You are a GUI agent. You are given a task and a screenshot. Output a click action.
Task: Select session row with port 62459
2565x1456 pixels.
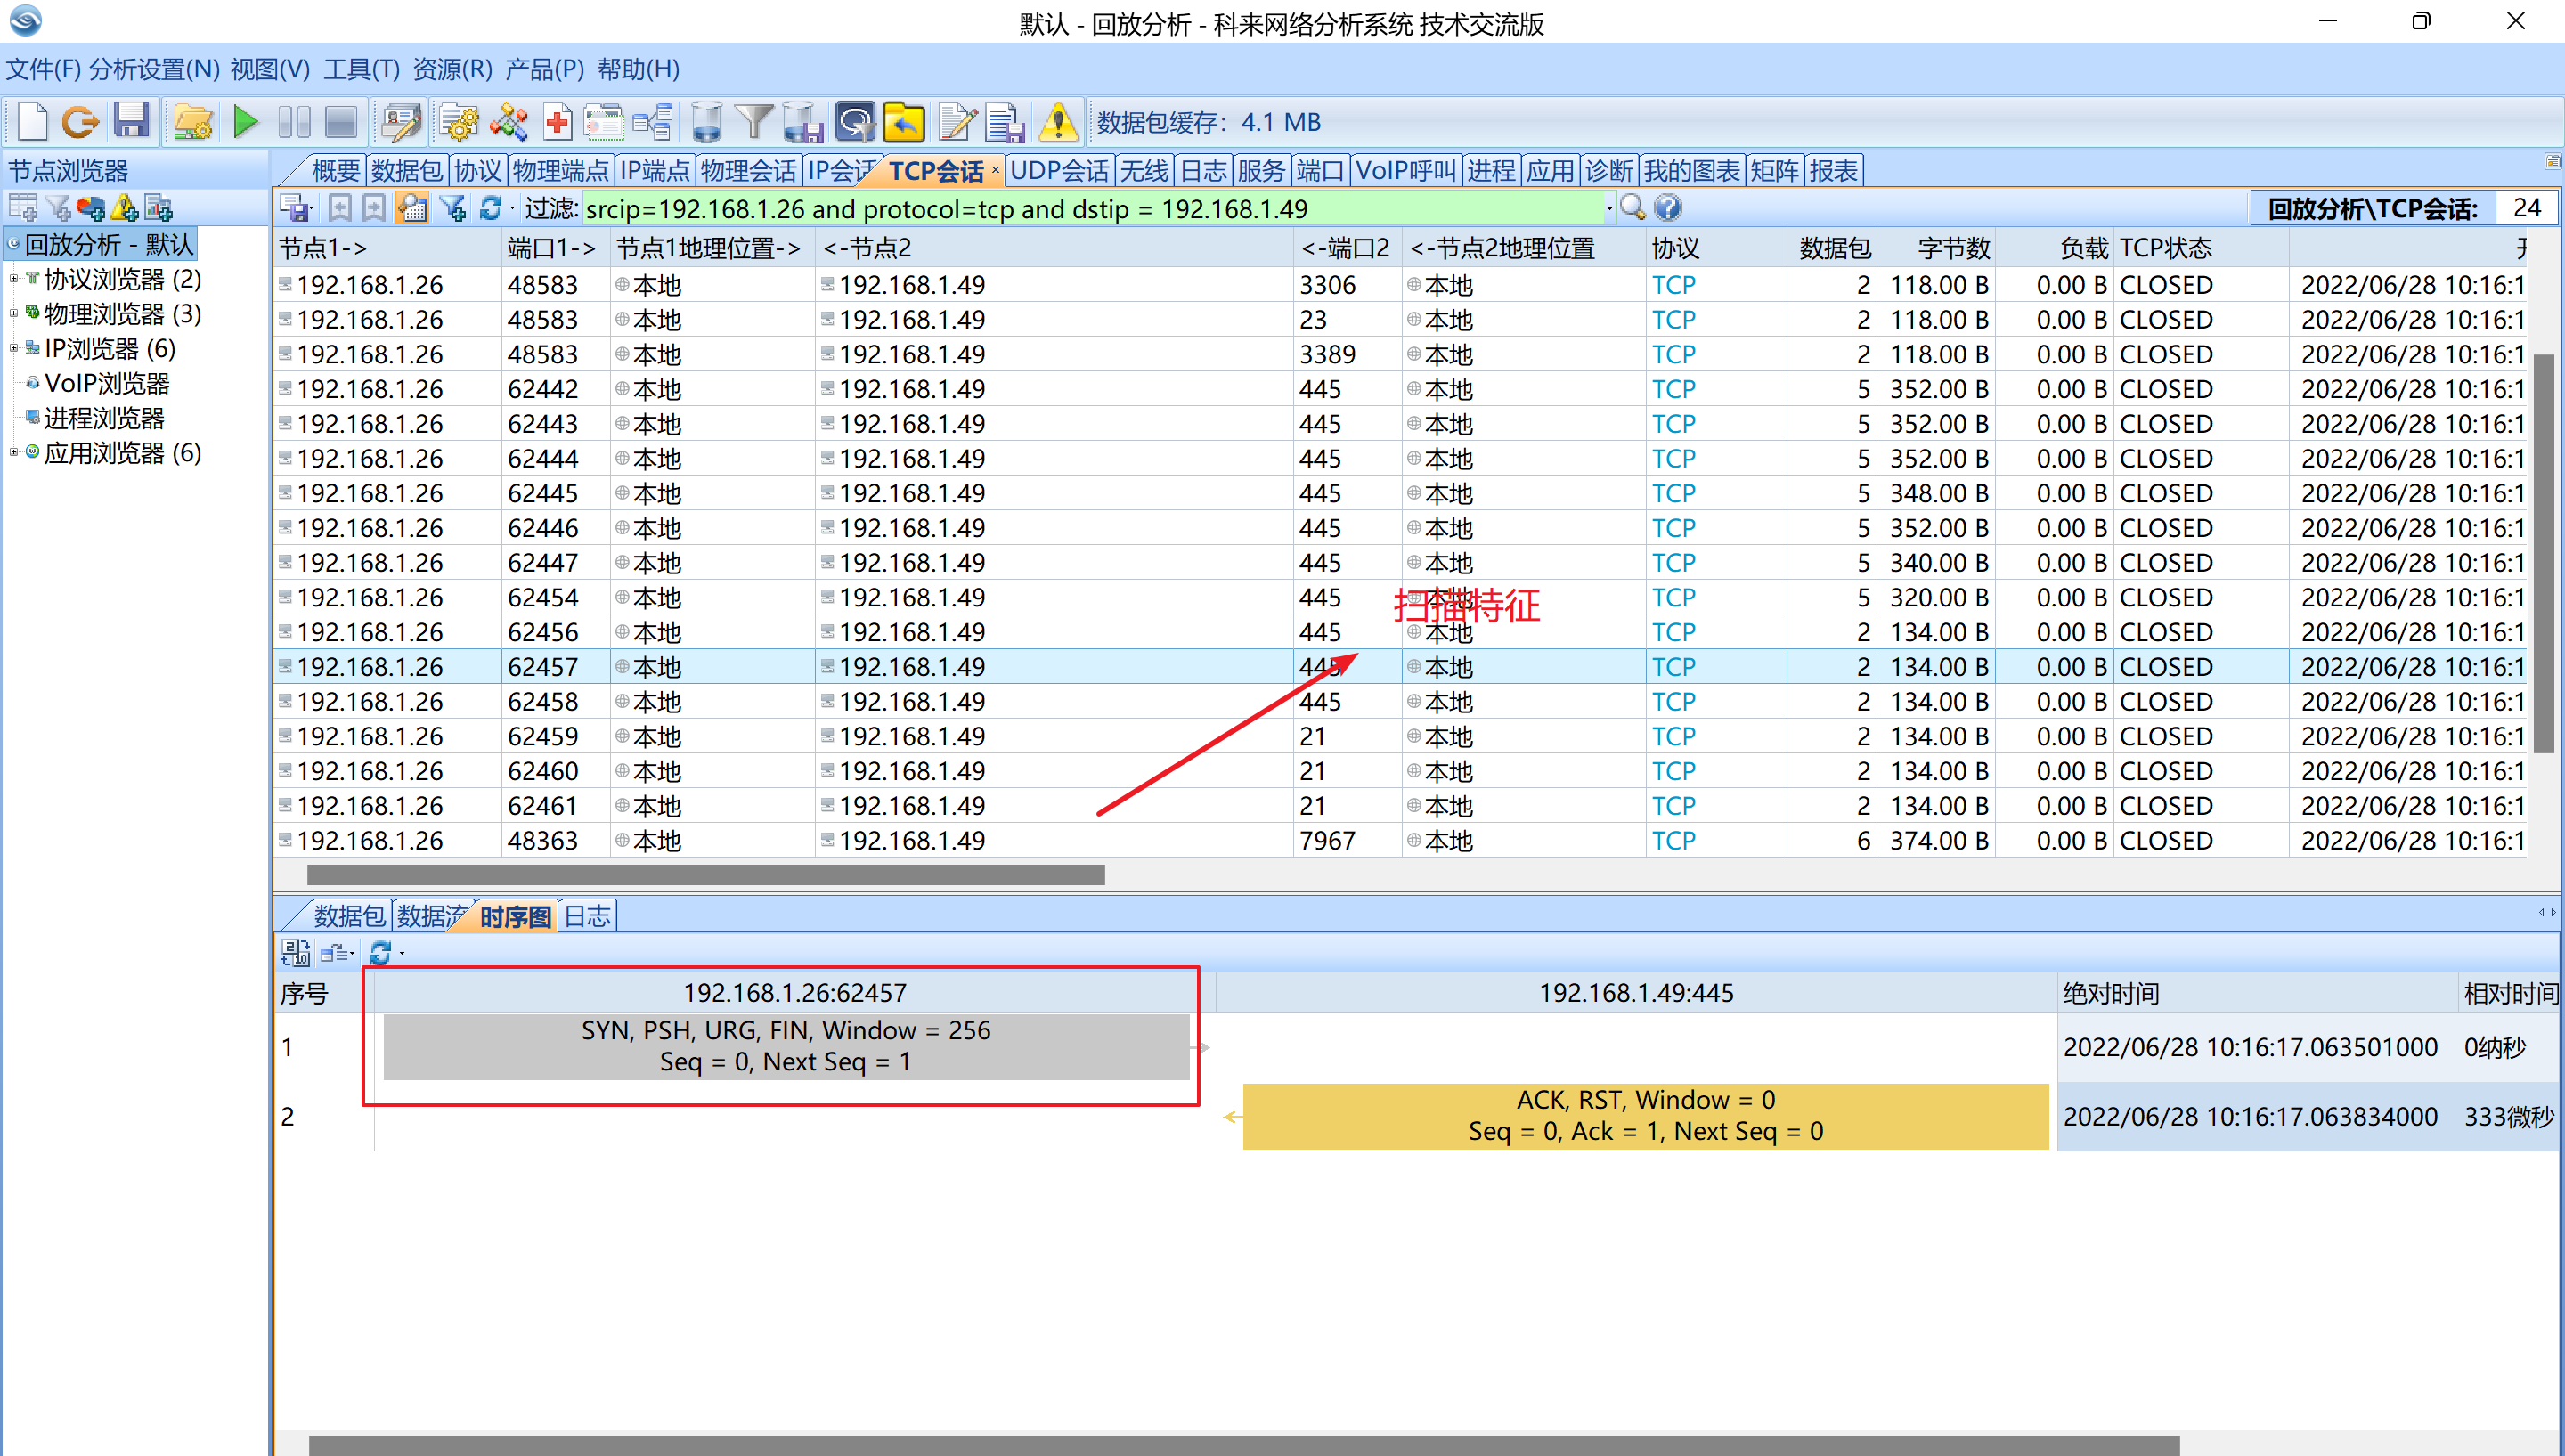(x=1400, y=736)
